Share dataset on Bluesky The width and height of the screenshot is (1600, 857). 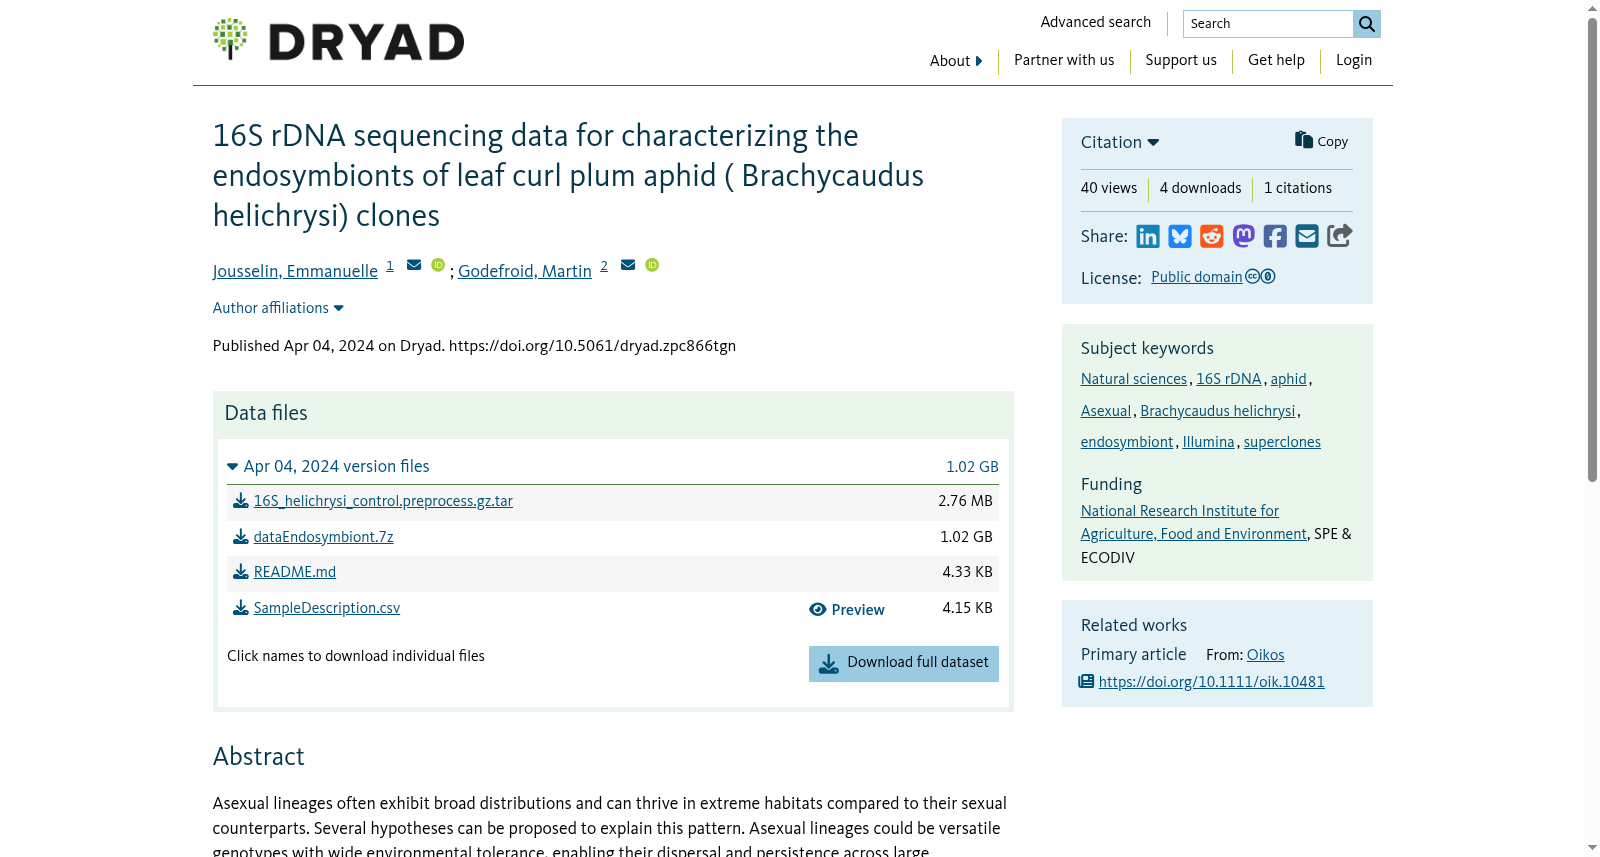(1180, 236)
